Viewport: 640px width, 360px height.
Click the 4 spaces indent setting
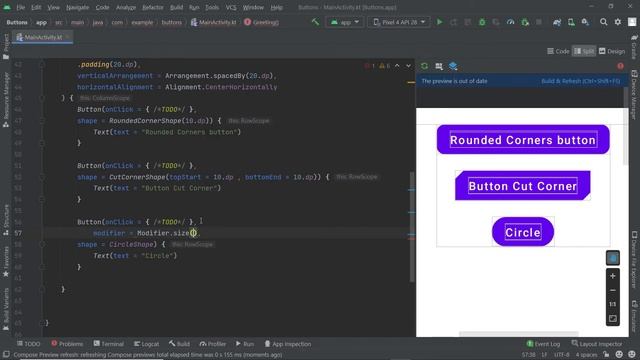pyautogui.click(x=587, y=354)
